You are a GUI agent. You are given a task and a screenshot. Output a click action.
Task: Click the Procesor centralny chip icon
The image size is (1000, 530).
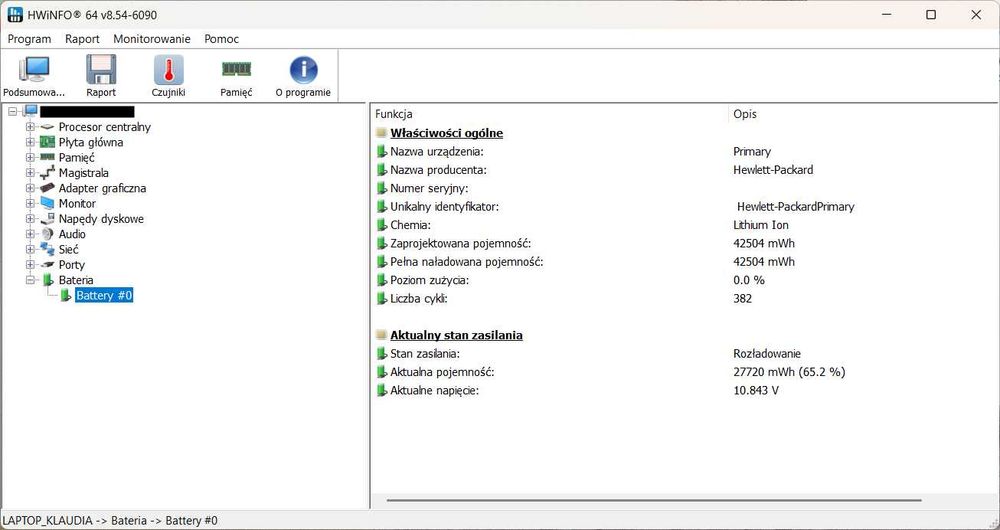47,127
